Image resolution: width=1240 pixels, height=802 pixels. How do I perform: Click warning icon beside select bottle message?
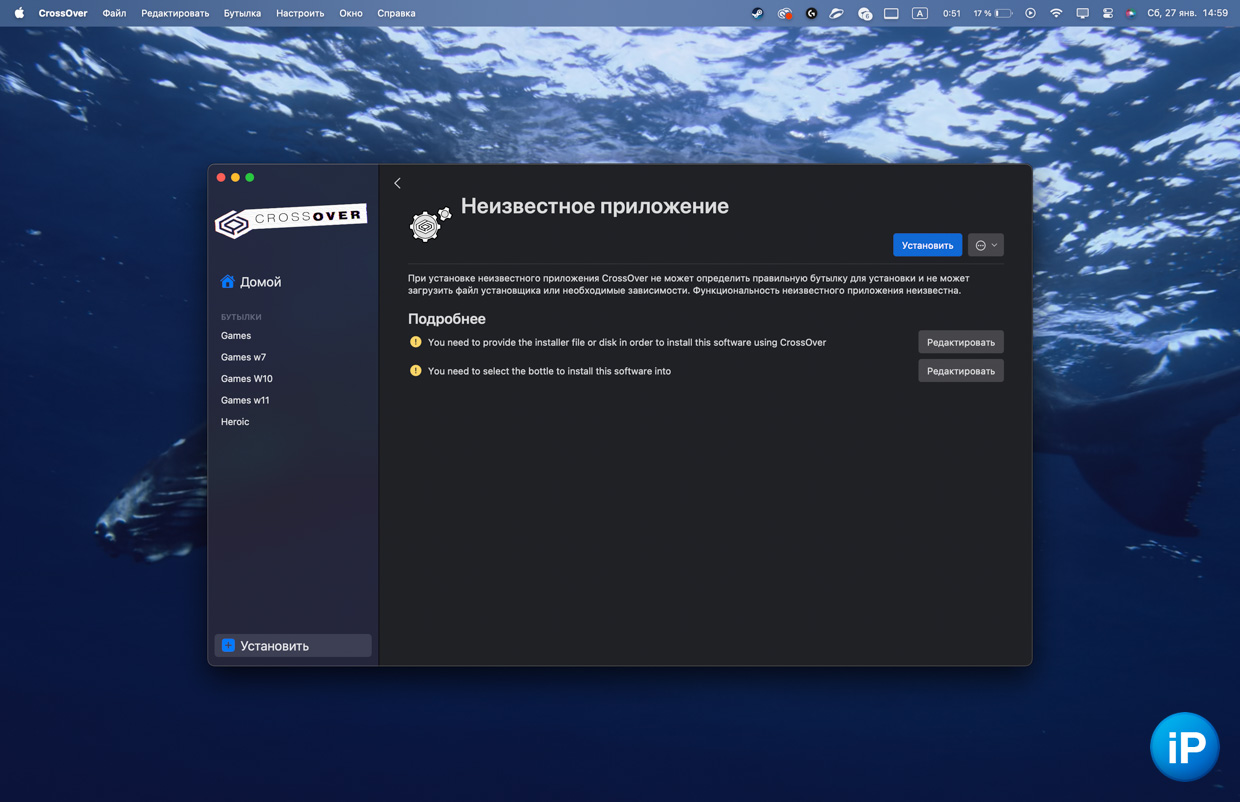[416, 371]
